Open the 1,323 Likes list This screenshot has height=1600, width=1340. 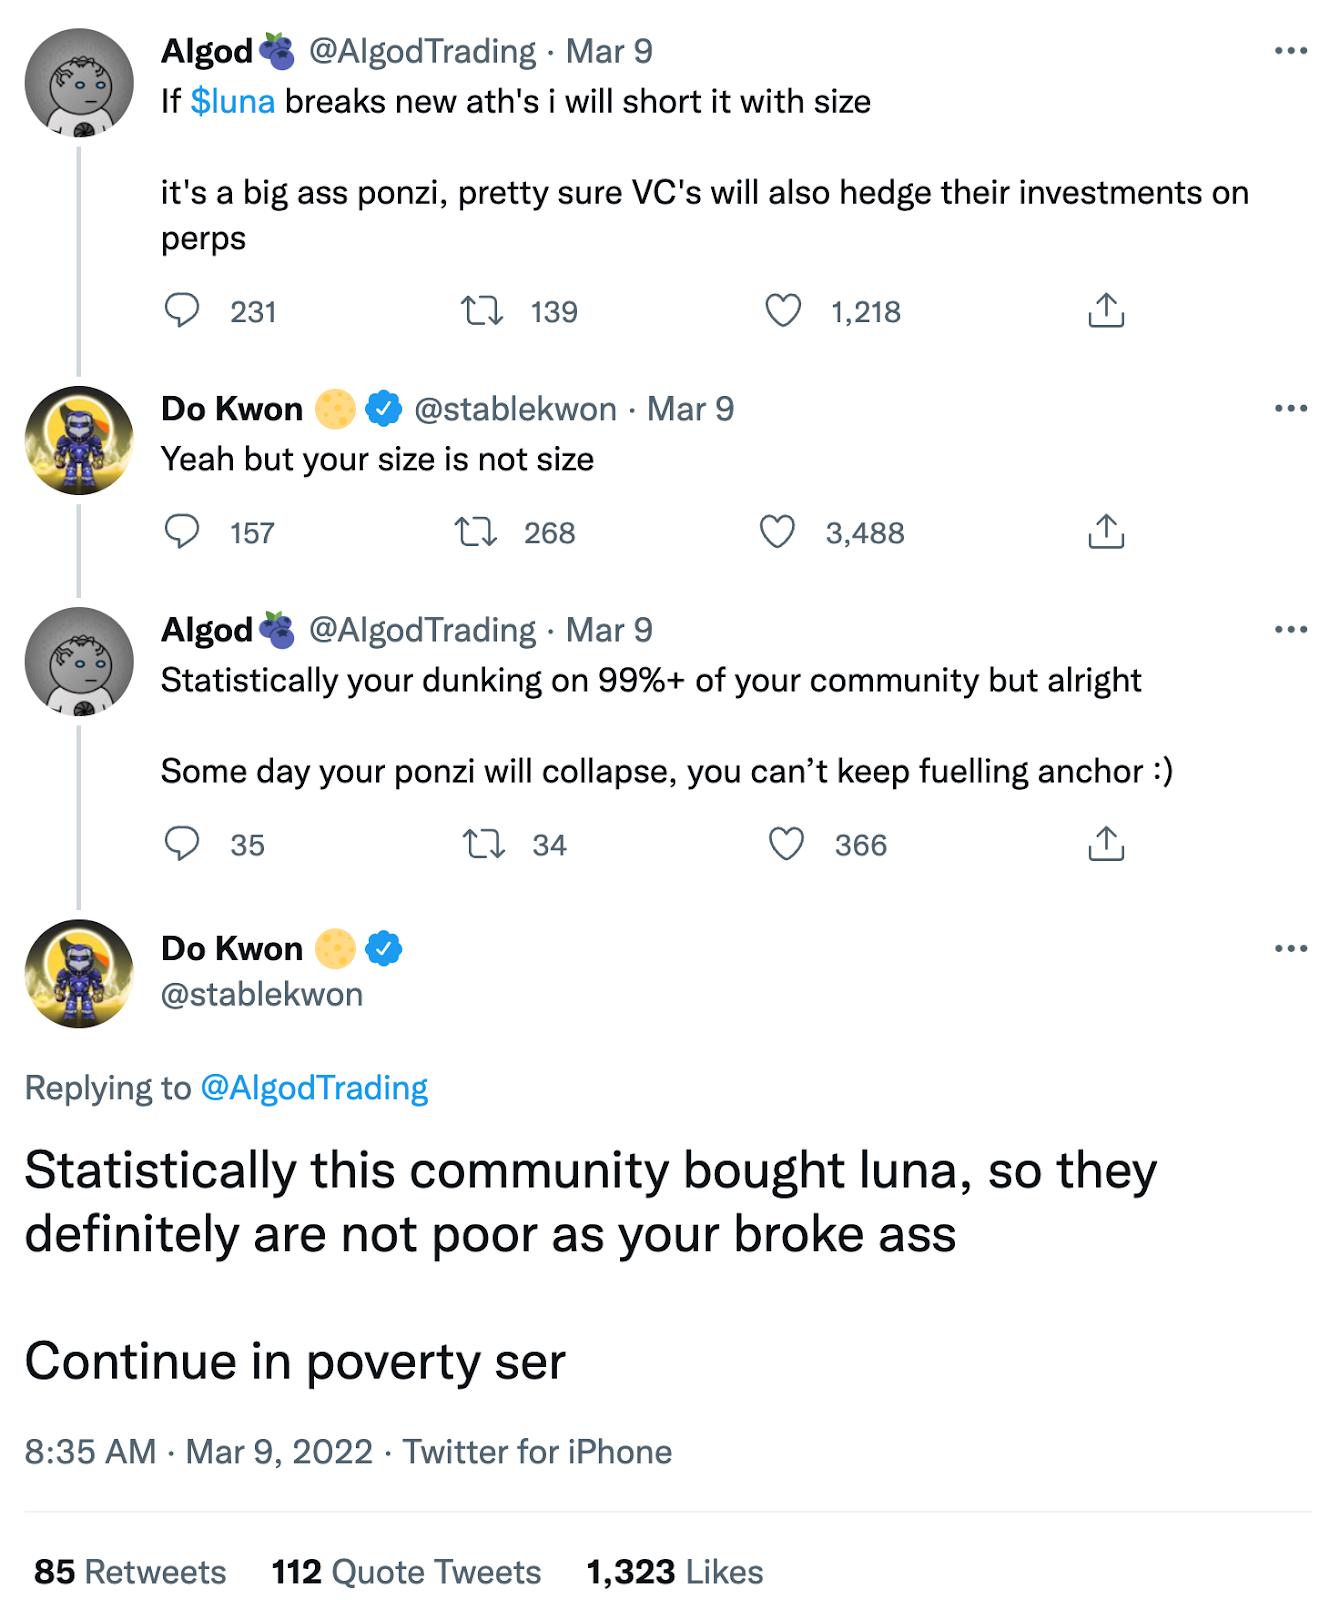coord(674,1572)
